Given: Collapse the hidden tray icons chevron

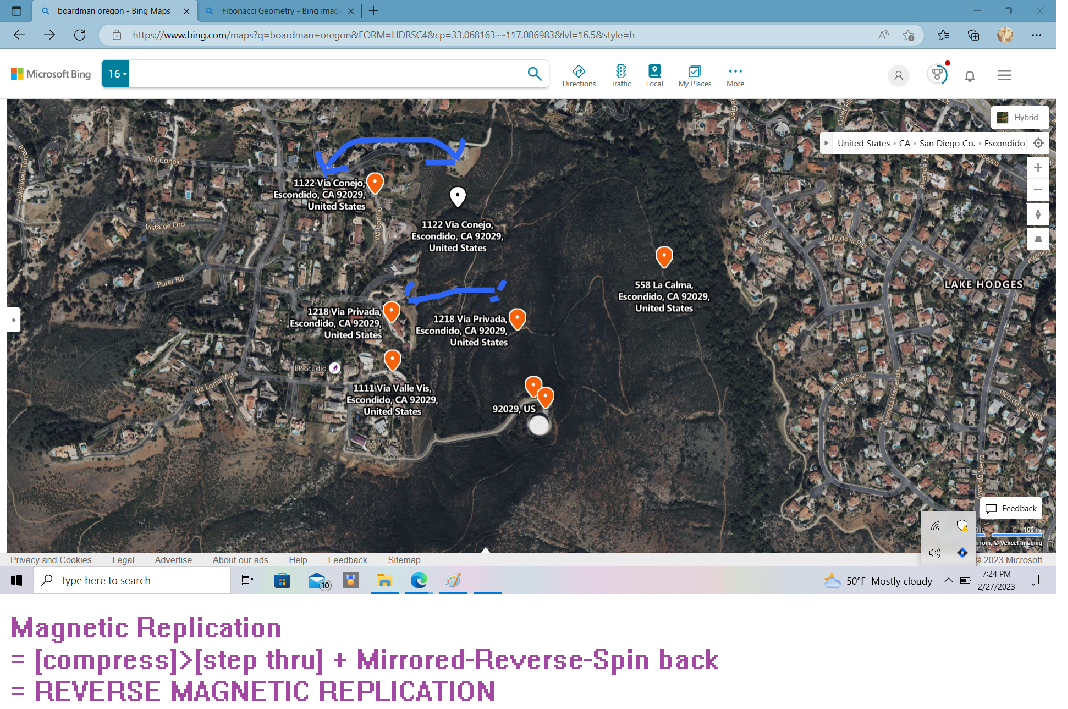Looking at the screenshot, I should [948, 580].
